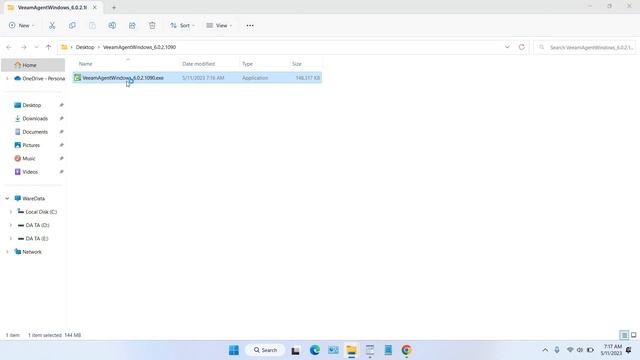
Task: Collapse the WareData tree node
Action: [x=7, y=198]
